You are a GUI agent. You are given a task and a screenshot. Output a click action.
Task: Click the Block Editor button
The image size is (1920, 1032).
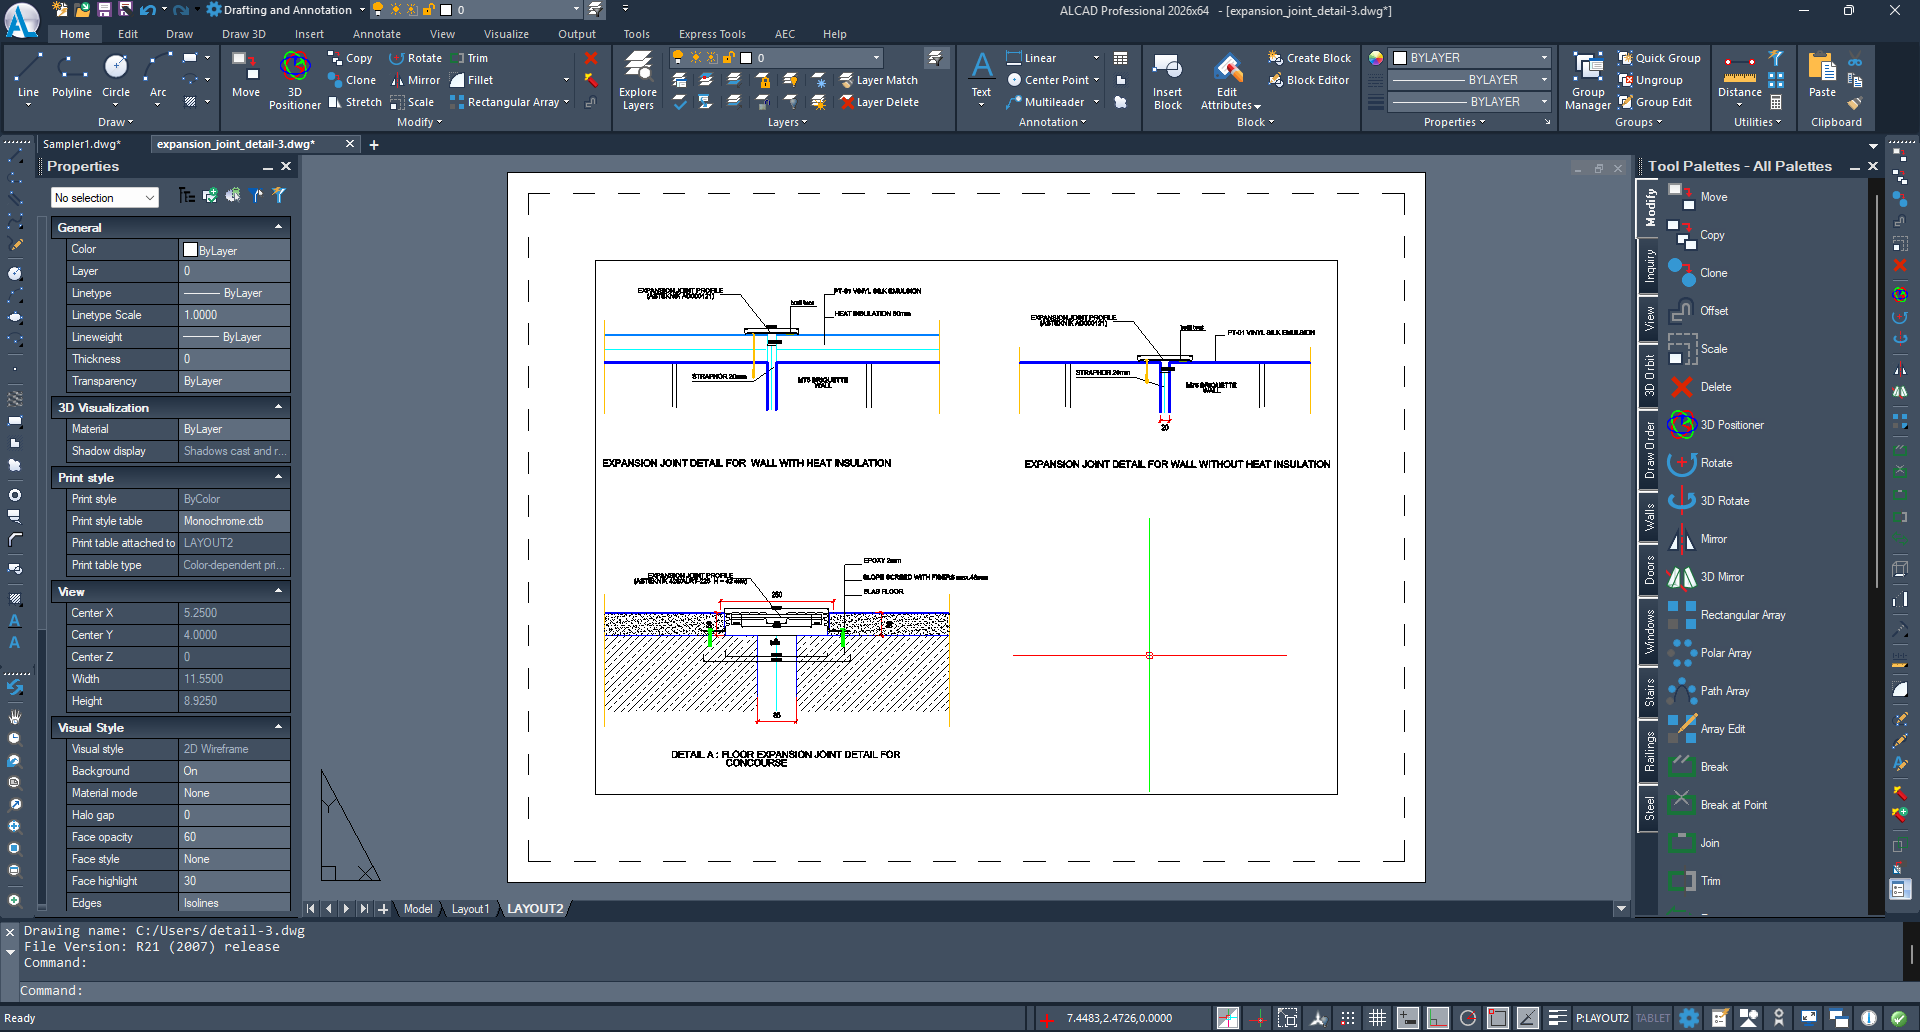point(1309,80)
